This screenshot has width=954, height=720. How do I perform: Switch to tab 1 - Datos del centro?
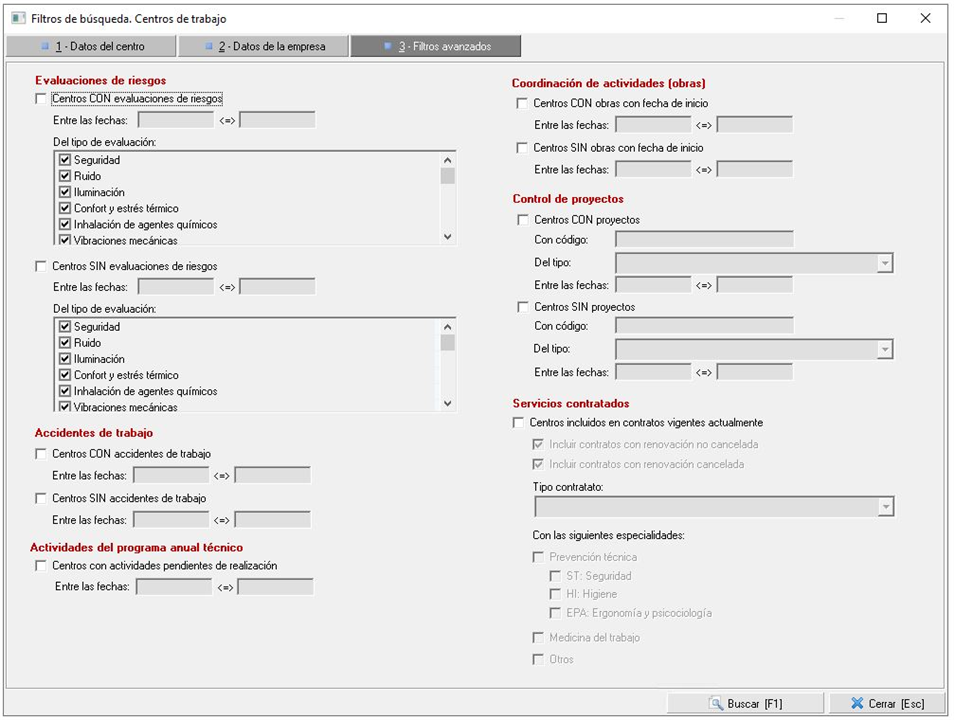click(x=91, y=46)
